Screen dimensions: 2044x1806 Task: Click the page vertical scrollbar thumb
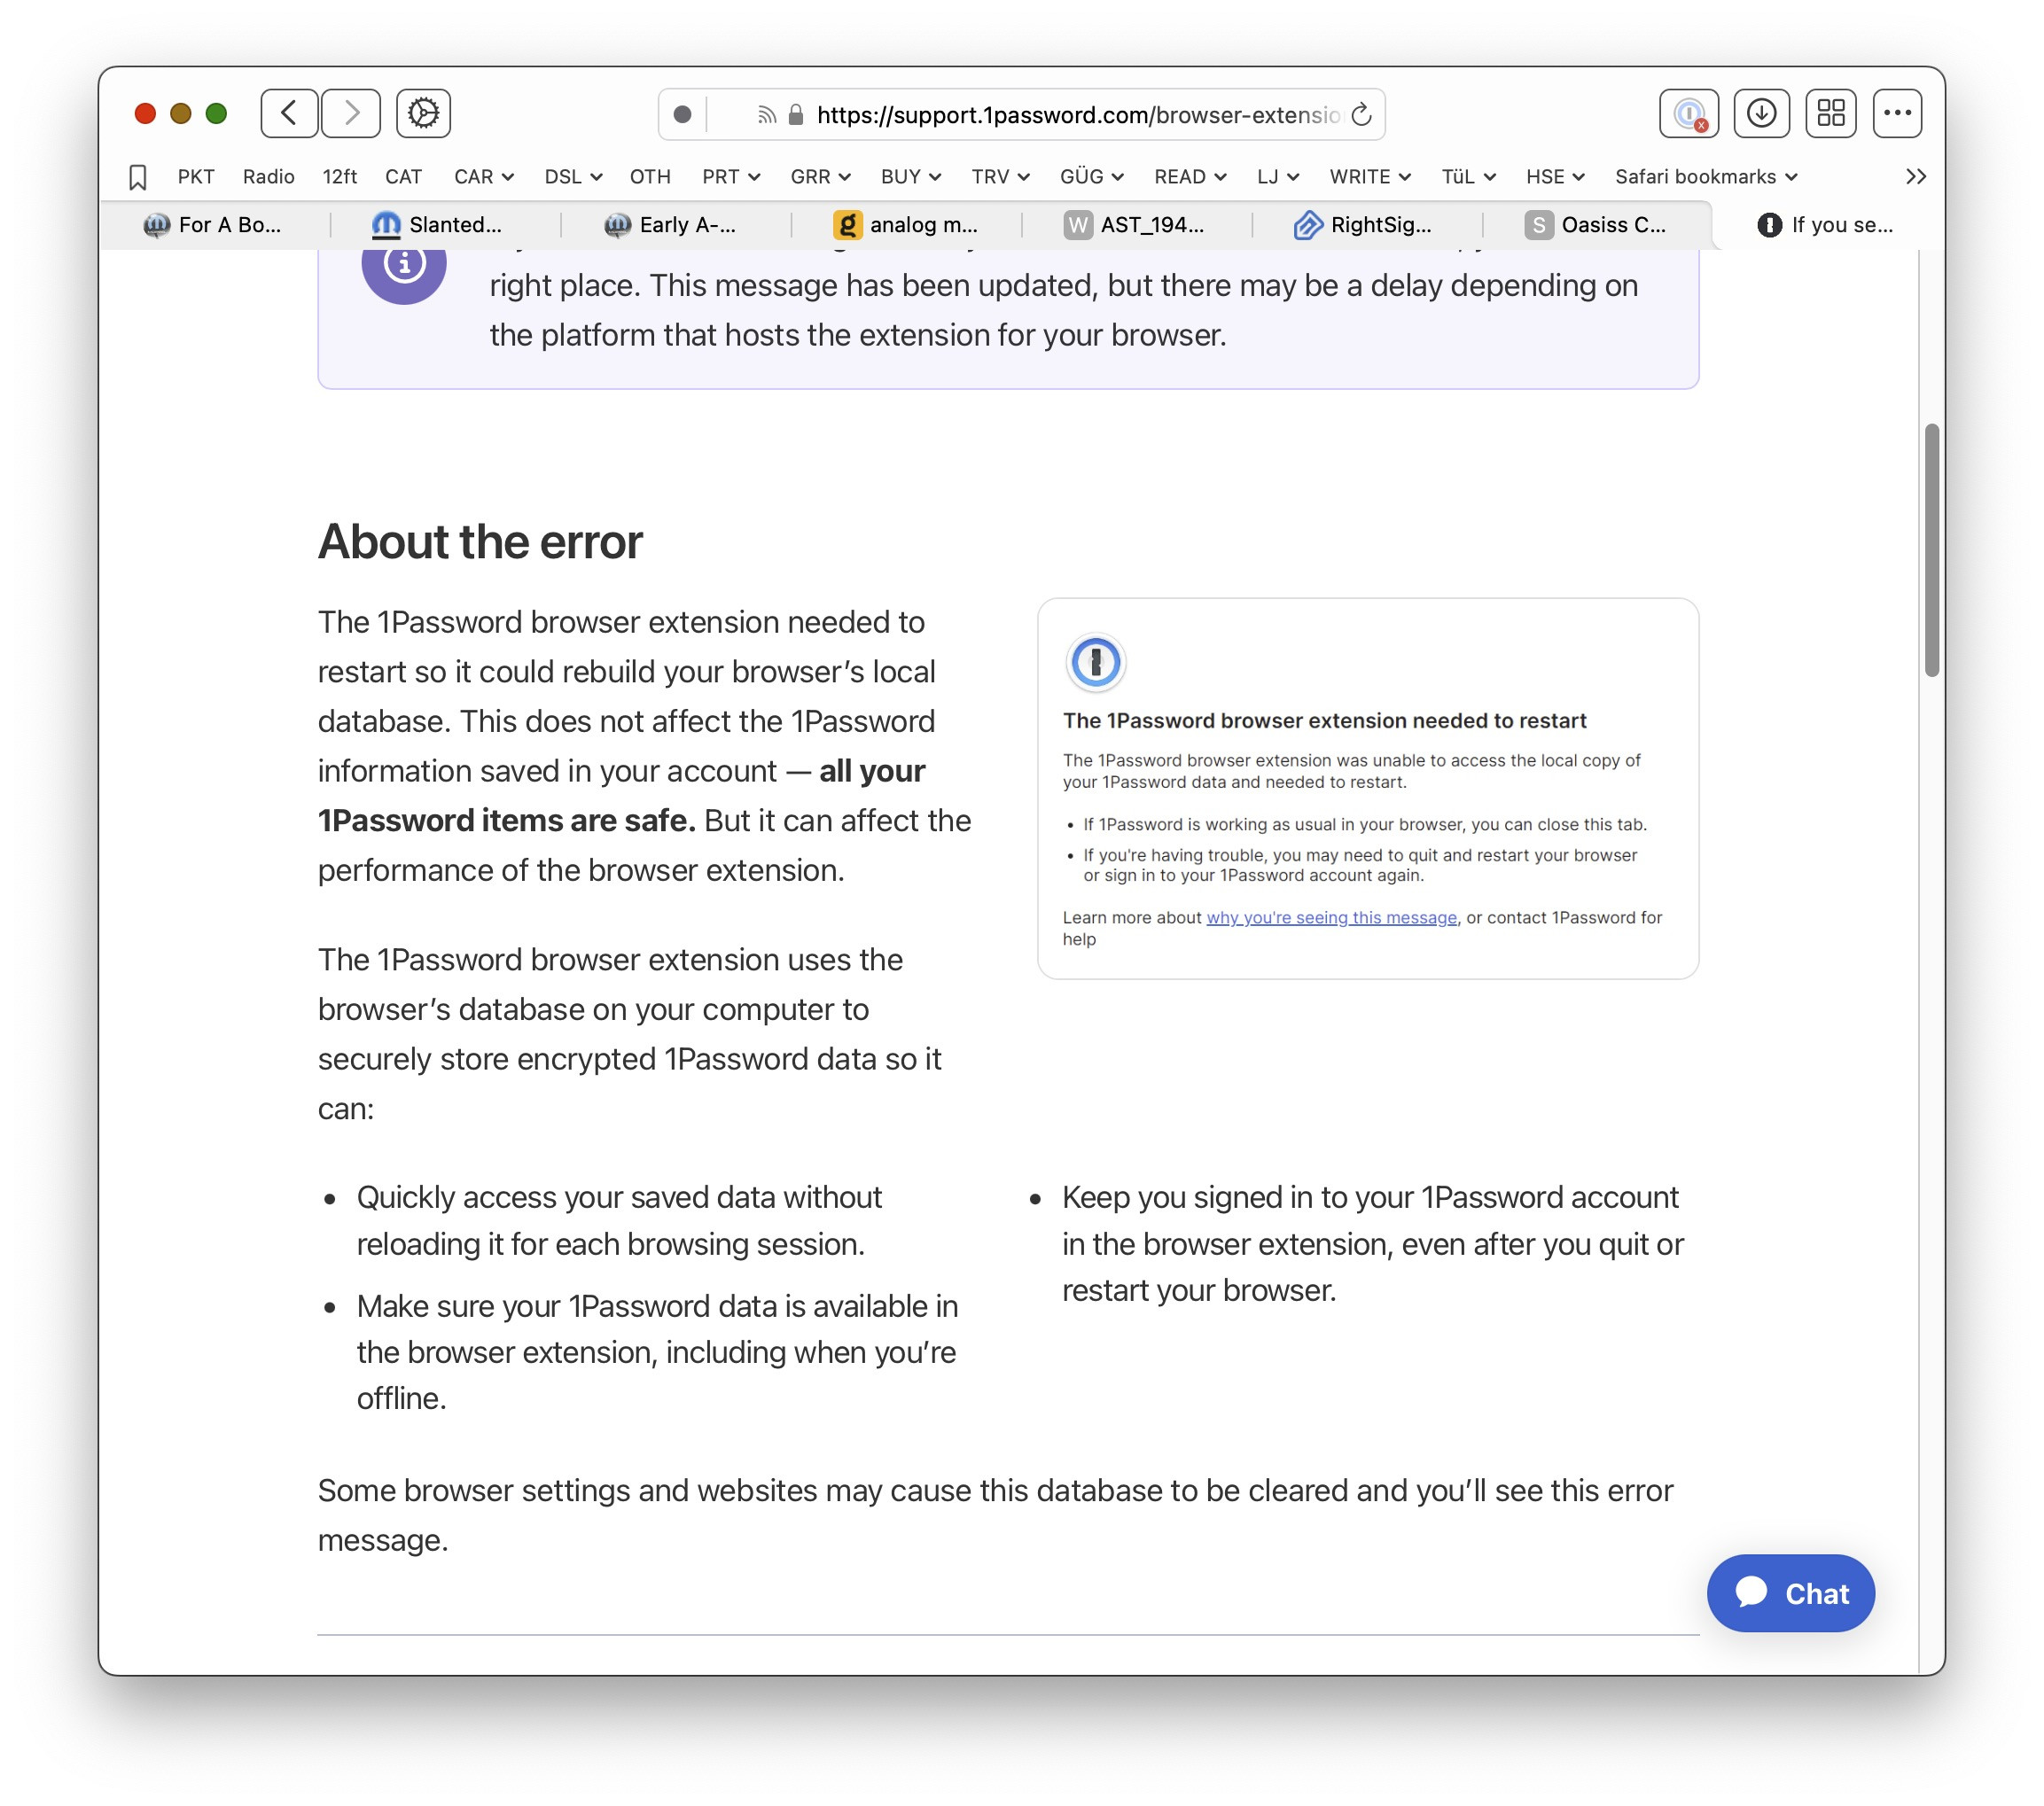(x=1931, y=550)
